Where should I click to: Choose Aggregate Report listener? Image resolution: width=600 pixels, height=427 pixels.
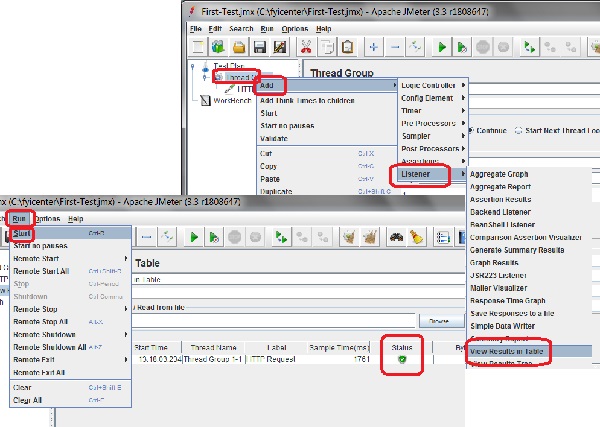[530, 187]
